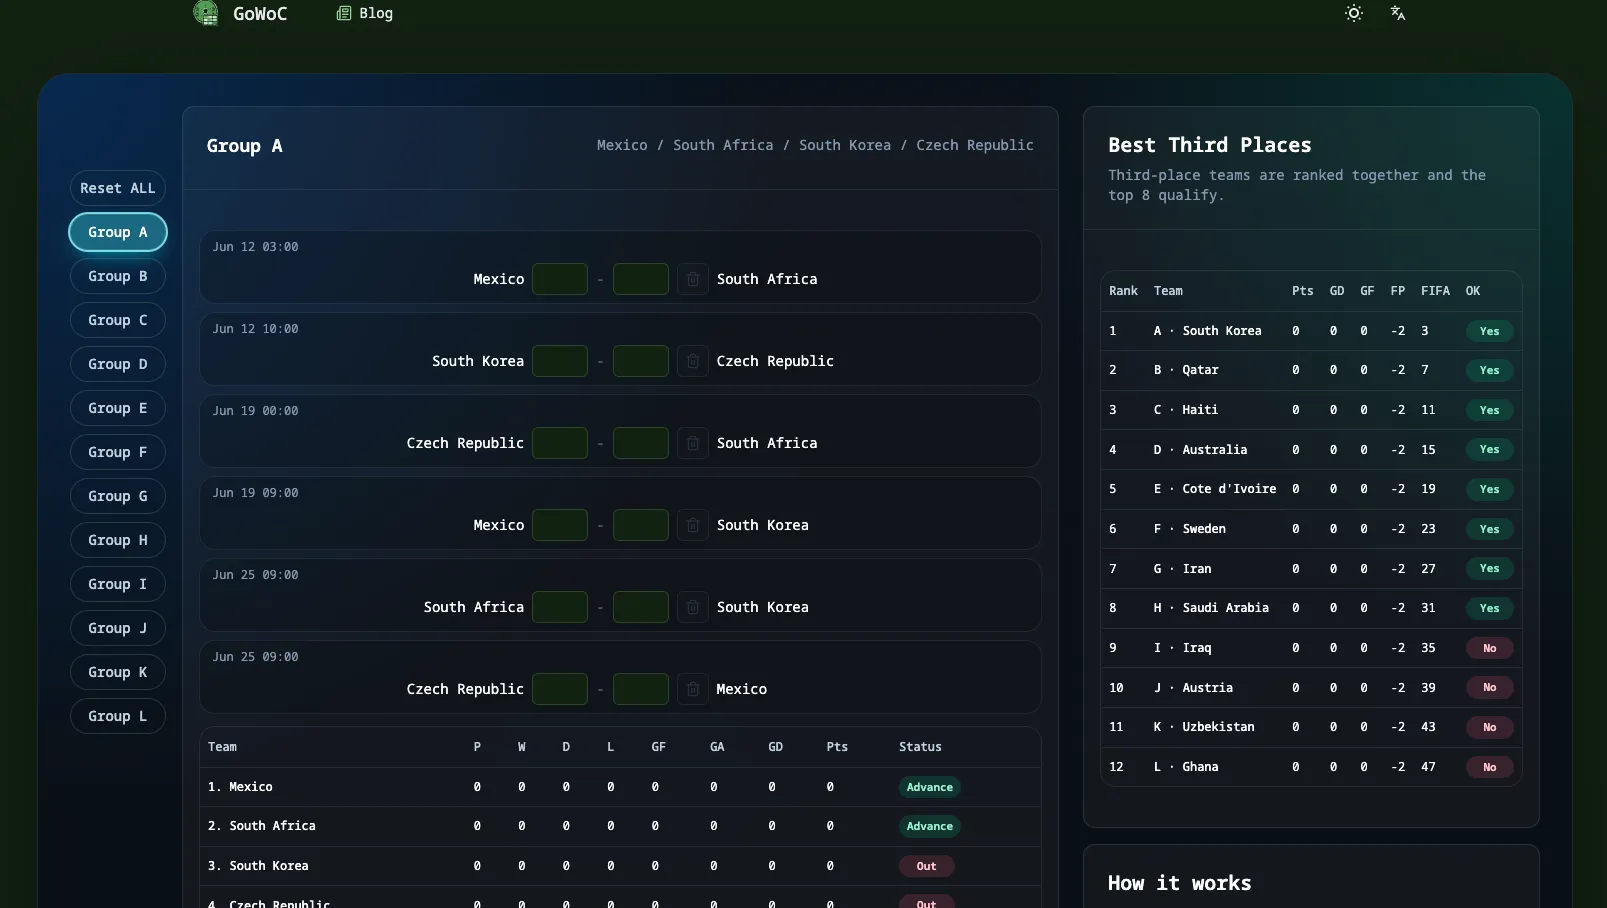Click Mexico's score field against South Korea
Viewport: 1607px width, 908px height.
pyautogui.click(x=560, y=525)
